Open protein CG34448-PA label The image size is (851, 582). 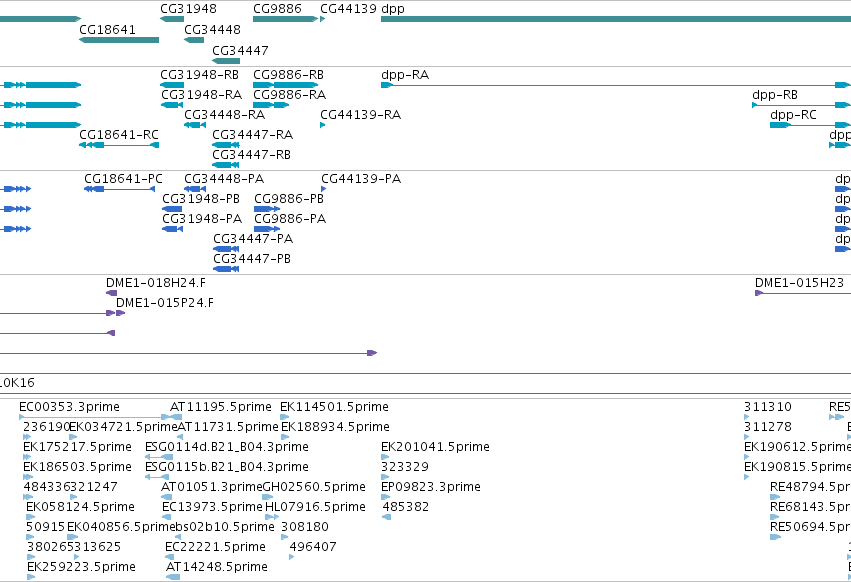[224, 179]
